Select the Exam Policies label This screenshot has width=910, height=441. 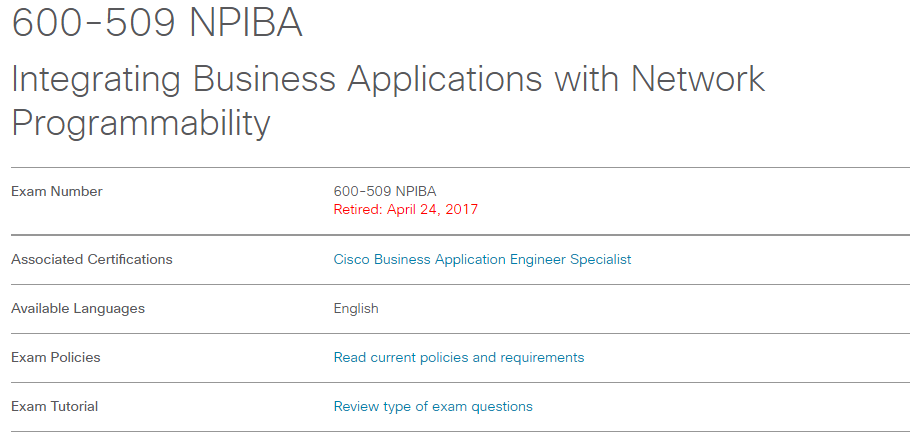[x=56, y=357]
